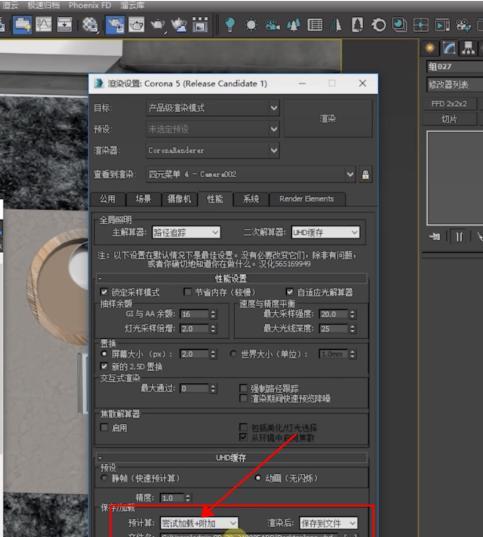The height and width of the screenshot is (537, 483).
Task: Open the Phoenix FD menu
Action: click(90, 5)
